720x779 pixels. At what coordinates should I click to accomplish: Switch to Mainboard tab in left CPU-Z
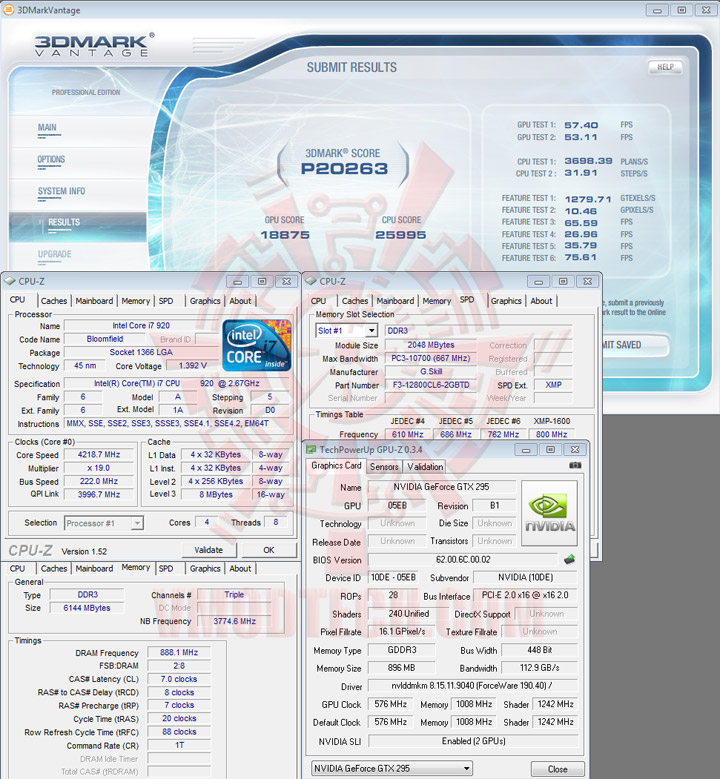click(94, 301)
